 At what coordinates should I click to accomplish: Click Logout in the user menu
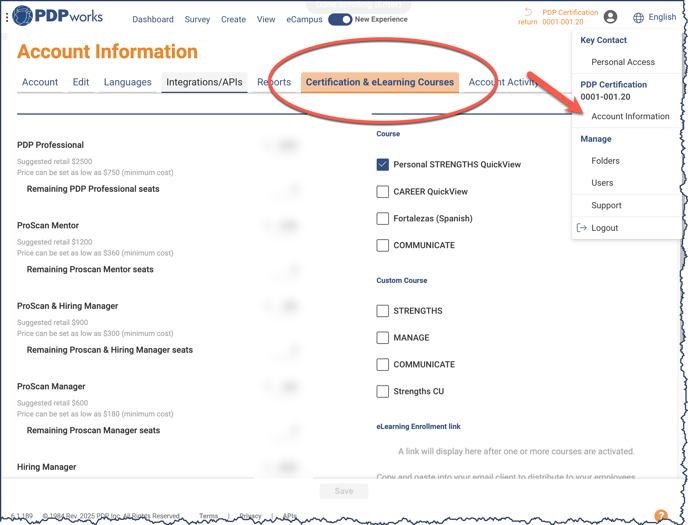(605, 228)
